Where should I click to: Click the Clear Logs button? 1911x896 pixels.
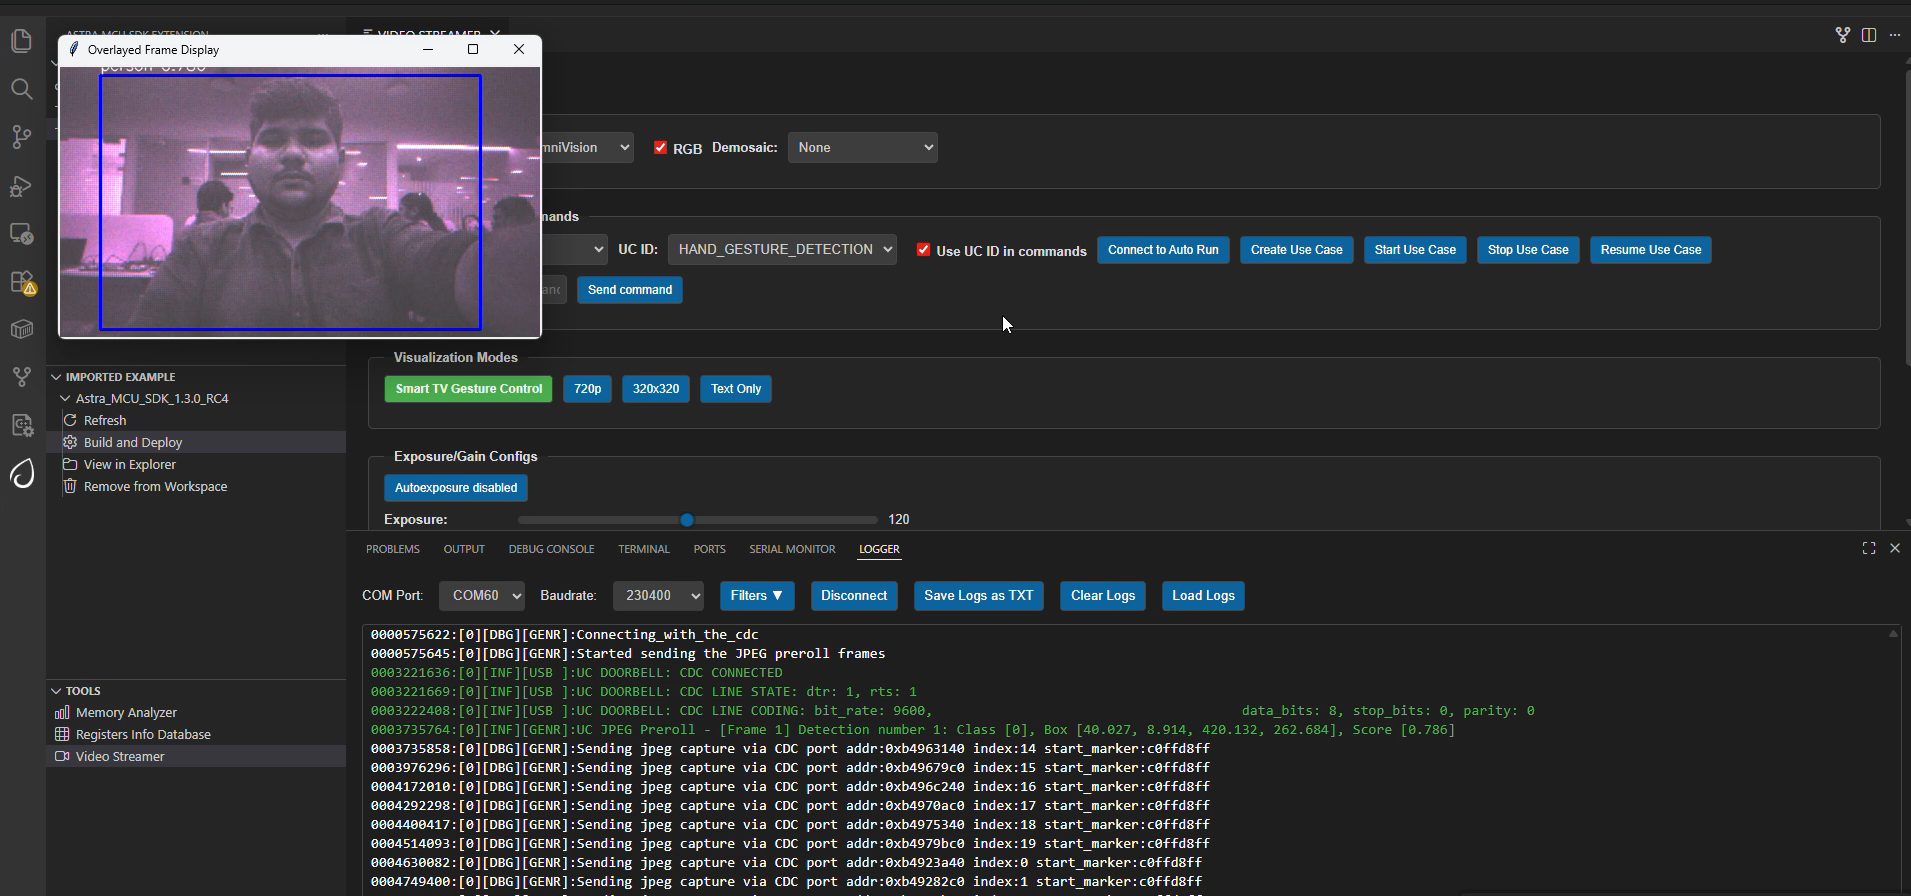tap(1103, 596)
